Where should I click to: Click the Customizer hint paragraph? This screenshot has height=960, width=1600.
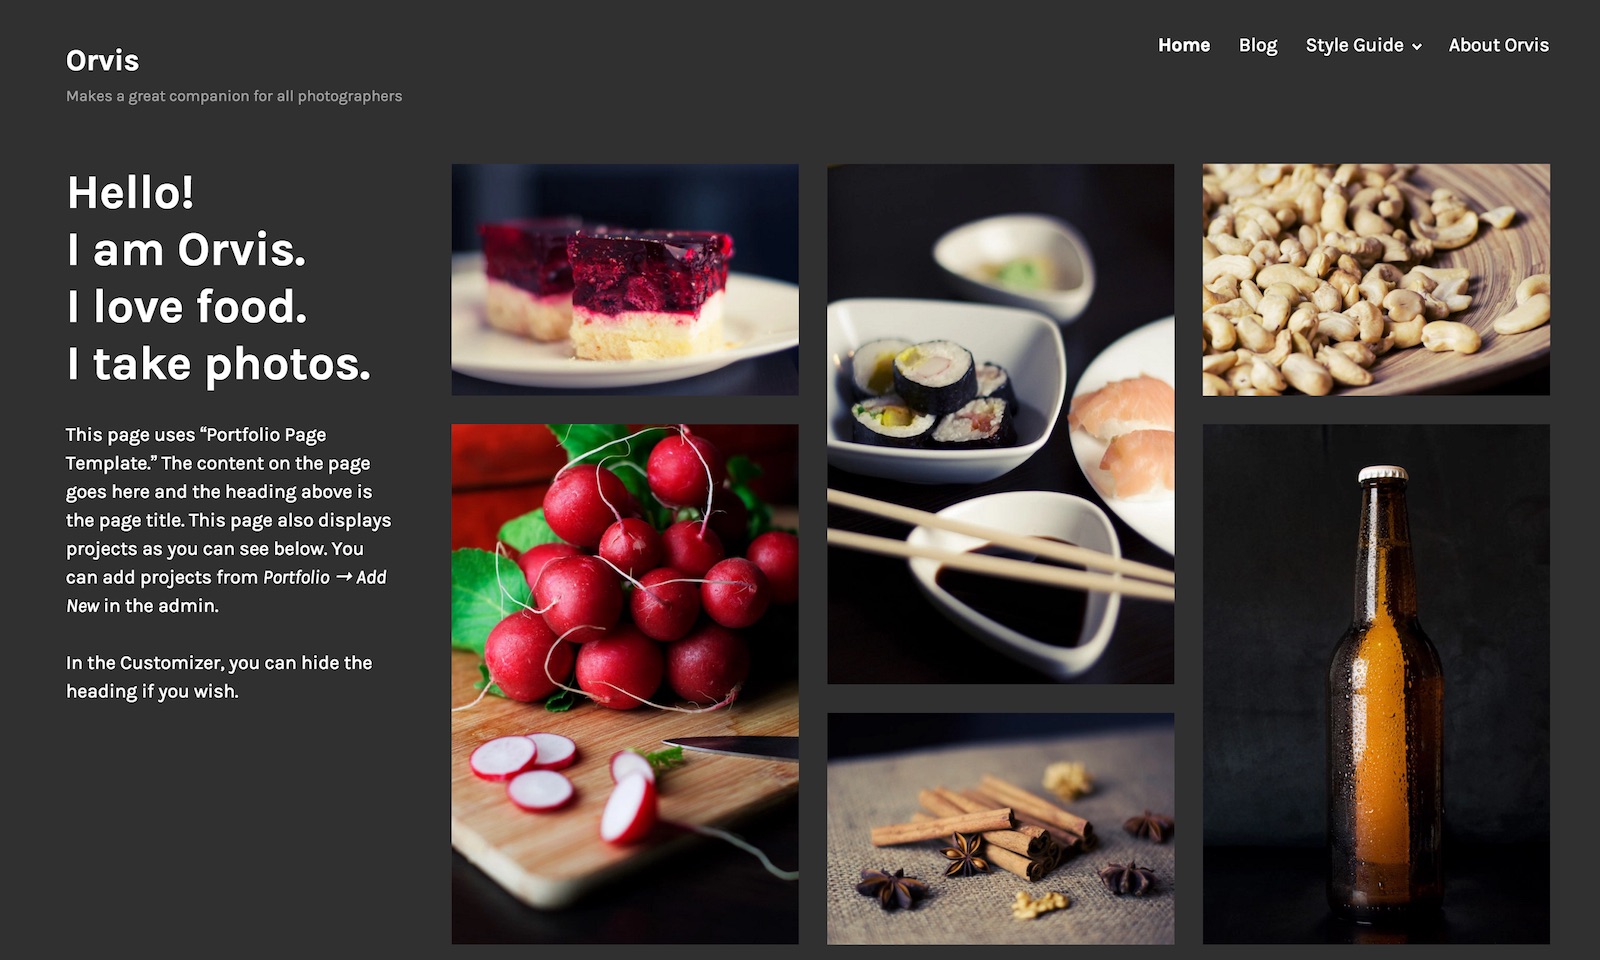coord(219,677)
